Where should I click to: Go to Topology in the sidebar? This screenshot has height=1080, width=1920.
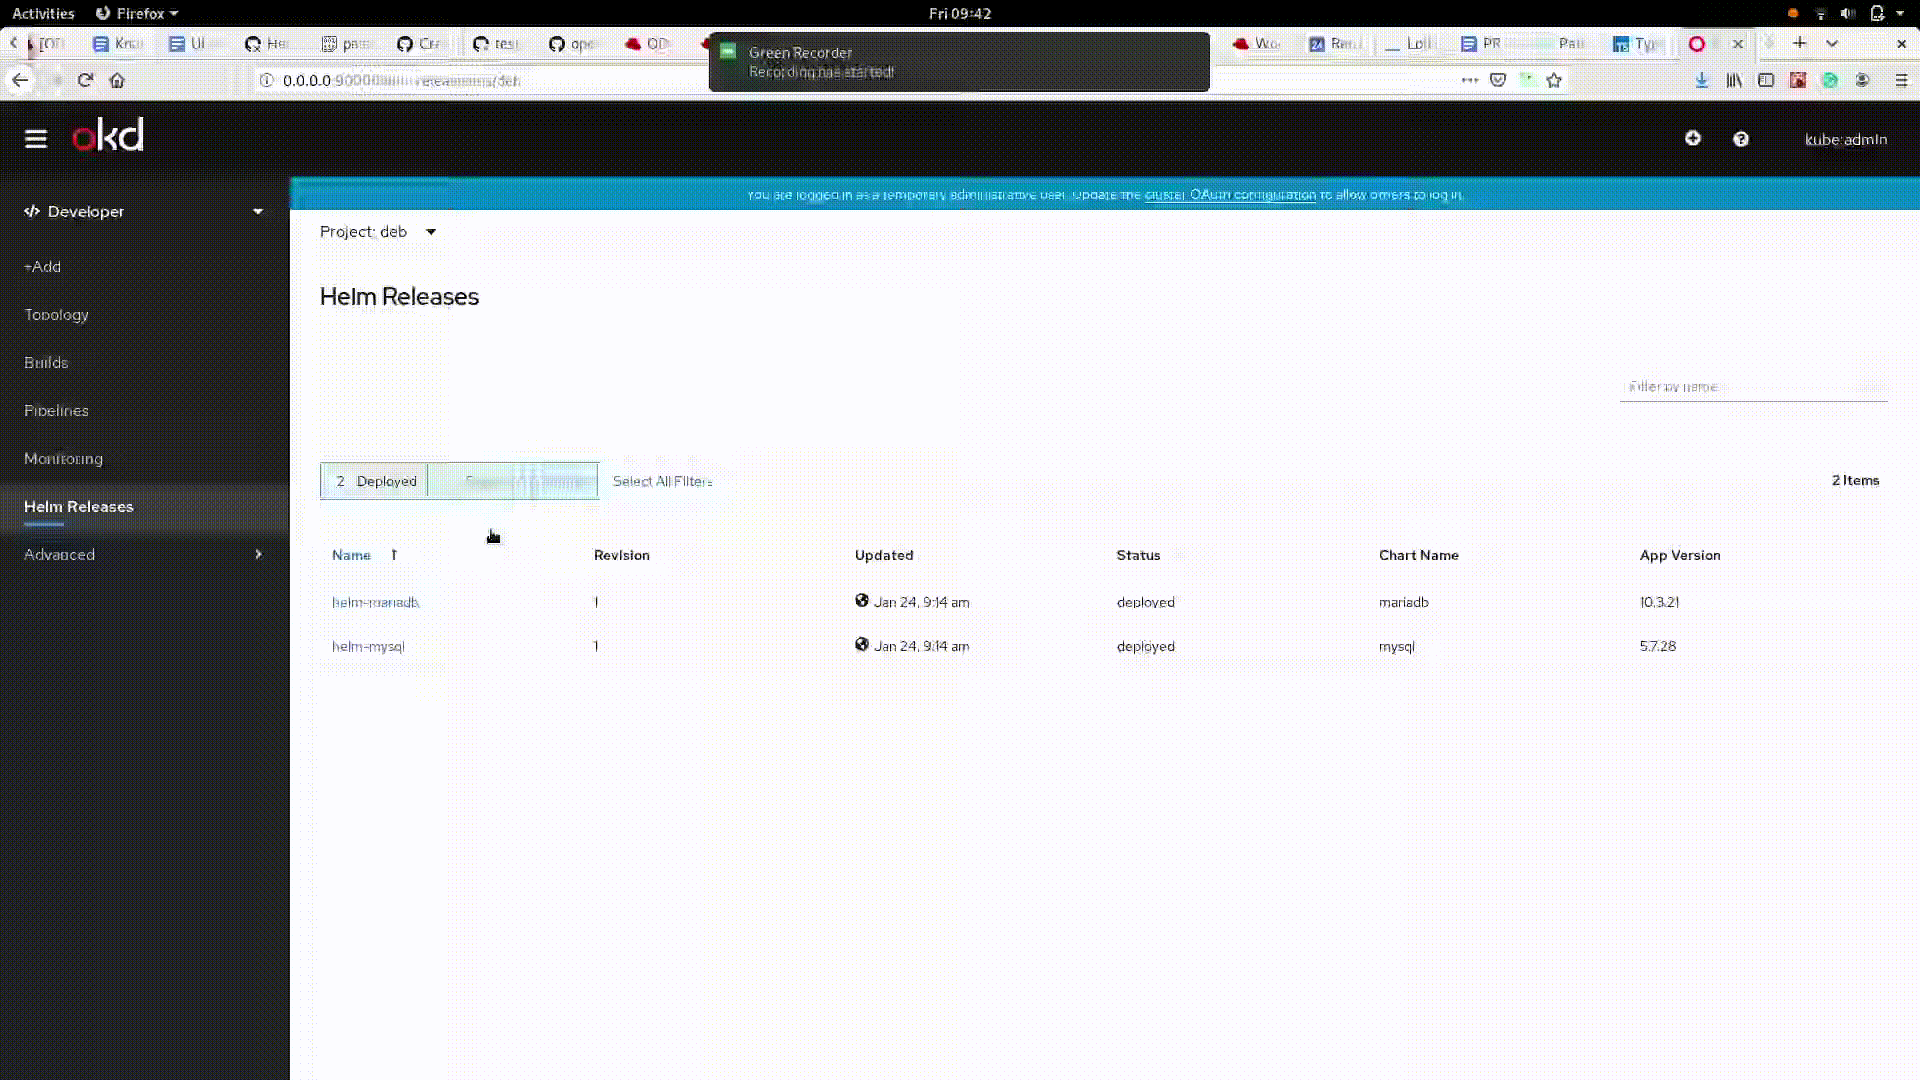[56, 314]
